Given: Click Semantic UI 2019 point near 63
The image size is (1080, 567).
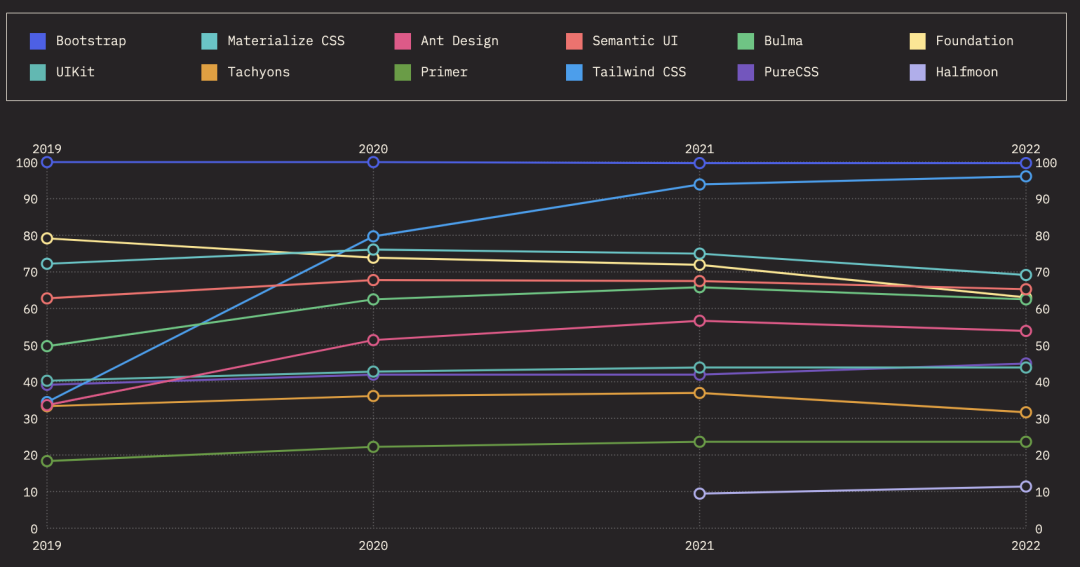Looking at the screenshot, I should (x=47, y=298).
